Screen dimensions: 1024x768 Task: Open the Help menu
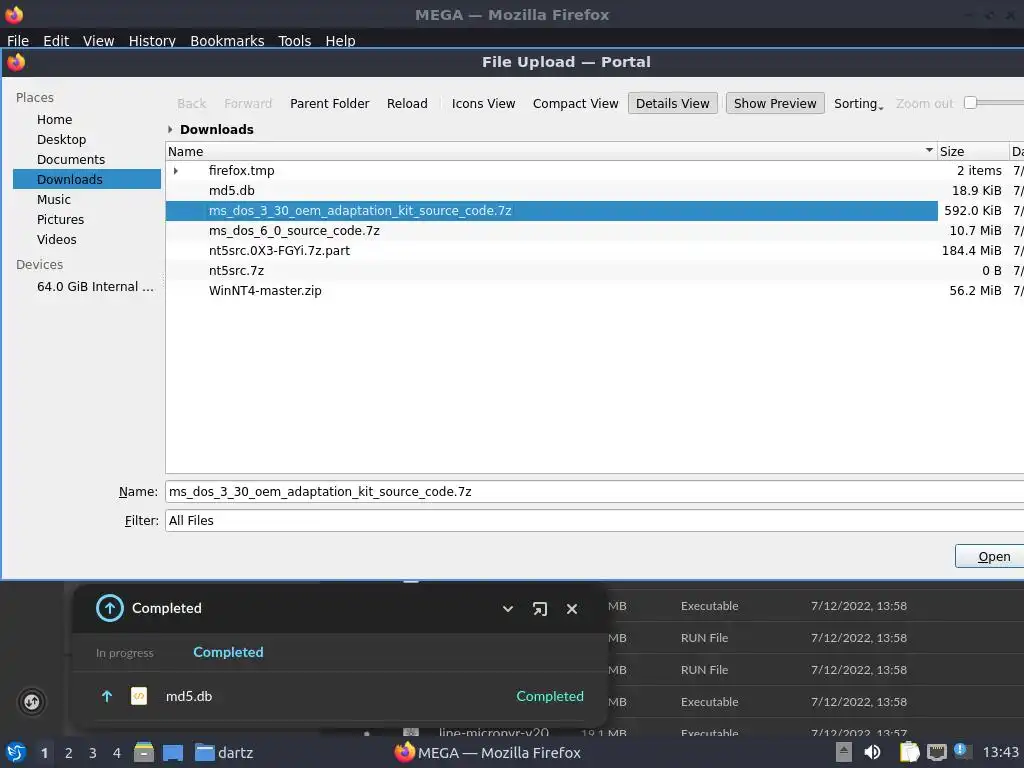[340, 40]
